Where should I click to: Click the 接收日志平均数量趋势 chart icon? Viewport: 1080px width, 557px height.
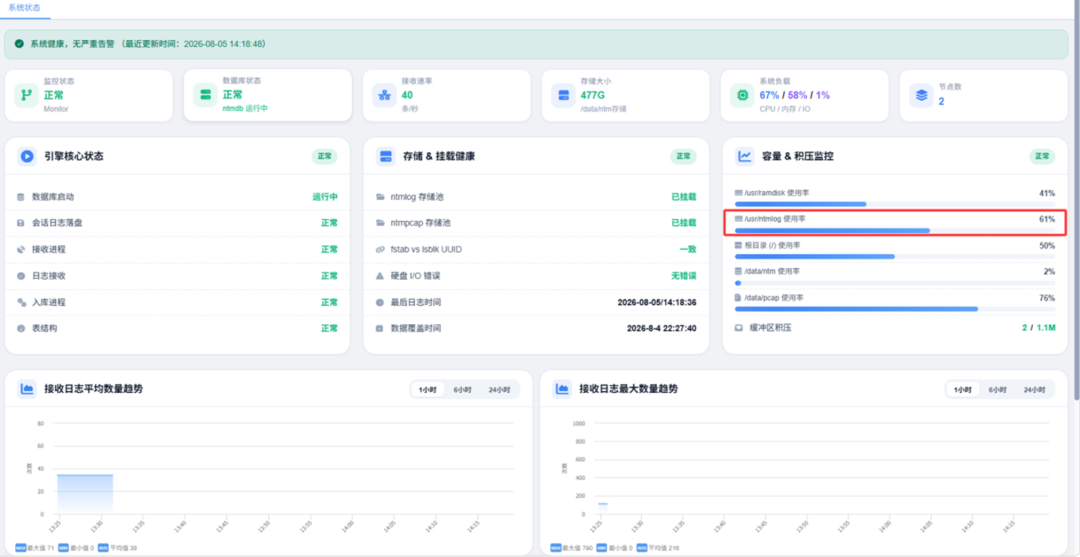27,389
